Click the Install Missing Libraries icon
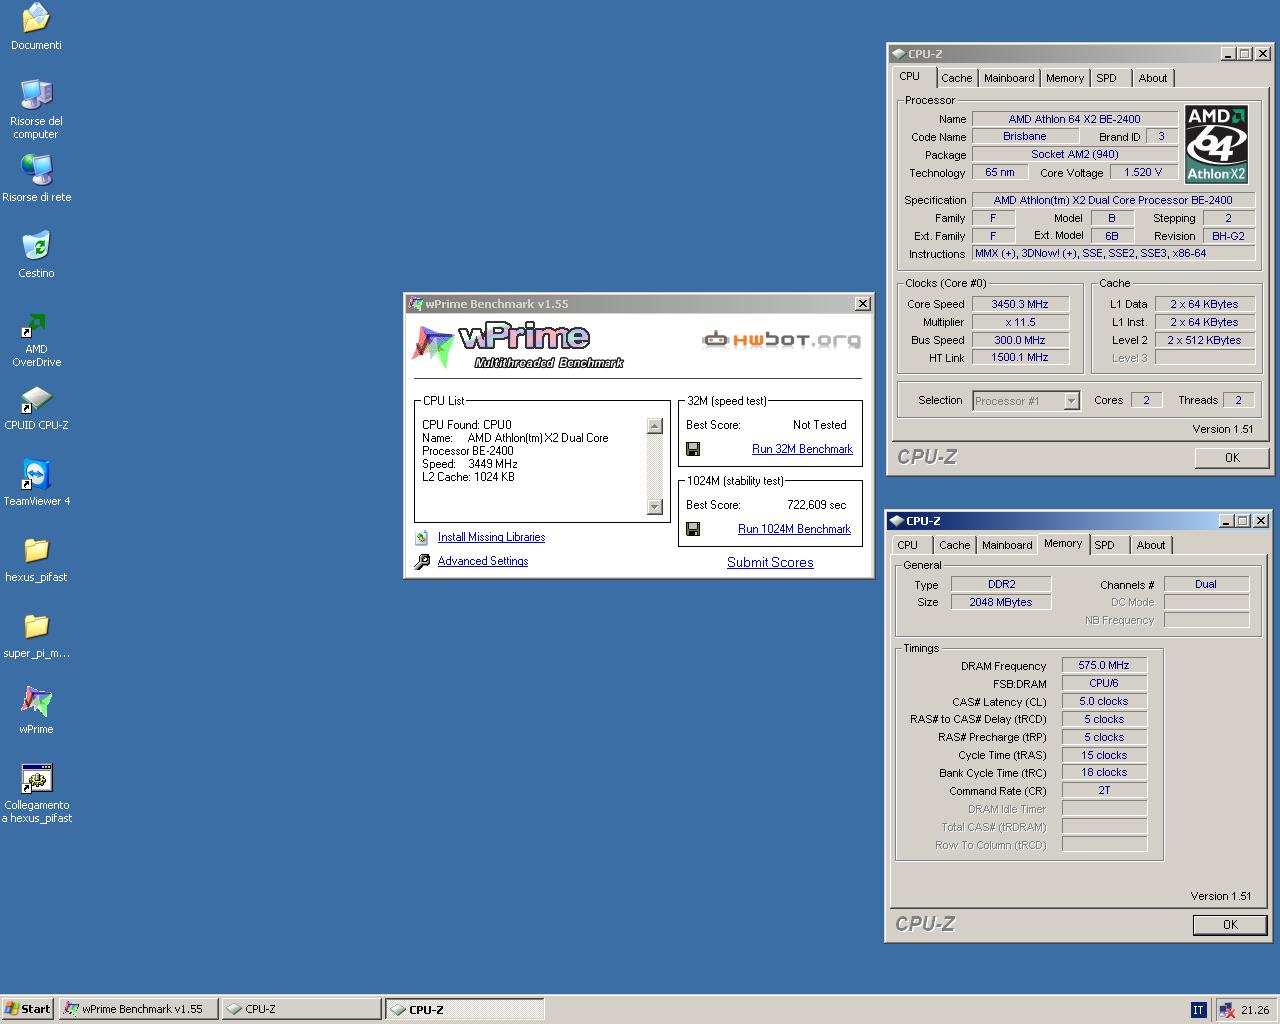1280x1024 pixels. [422, 538]
